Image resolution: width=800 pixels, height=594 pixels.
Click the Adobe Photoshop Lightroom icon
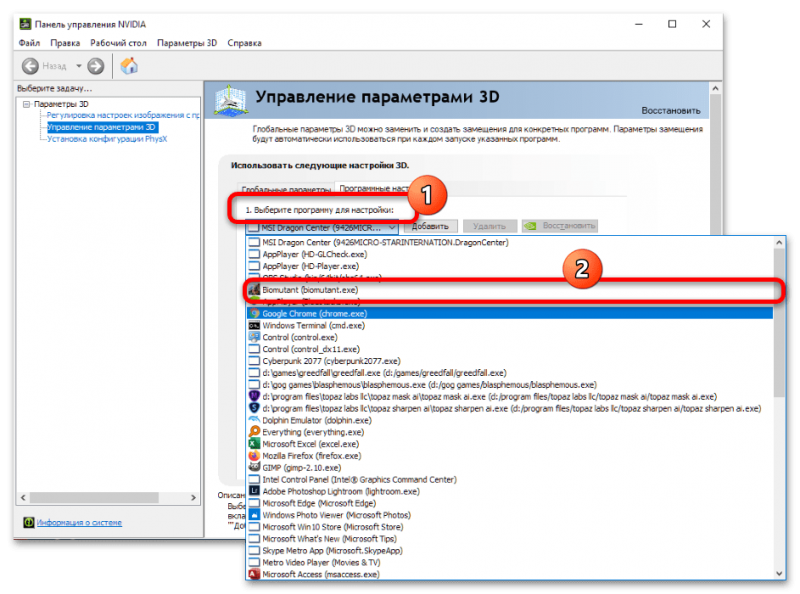(254, 491)
